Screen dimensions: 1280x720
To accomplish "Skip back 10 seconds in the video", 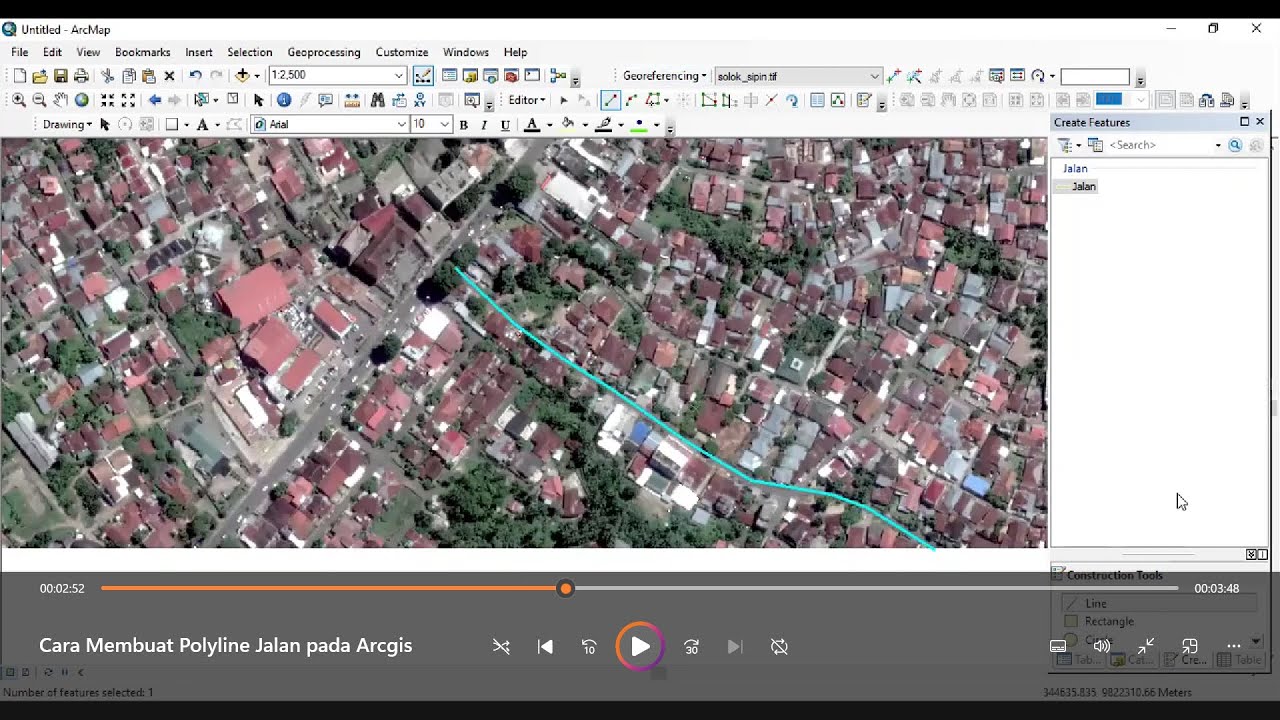I will (589, 647).
